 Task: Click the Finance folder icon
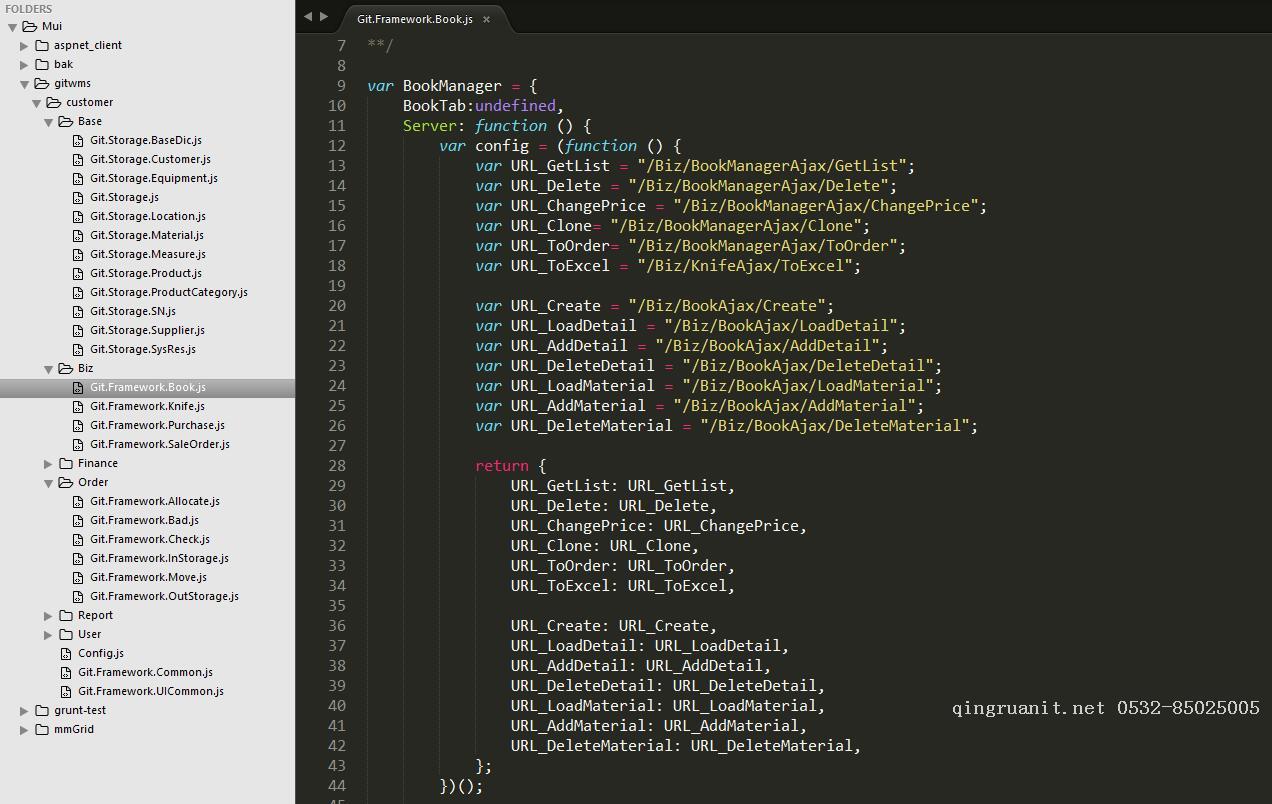66,463
